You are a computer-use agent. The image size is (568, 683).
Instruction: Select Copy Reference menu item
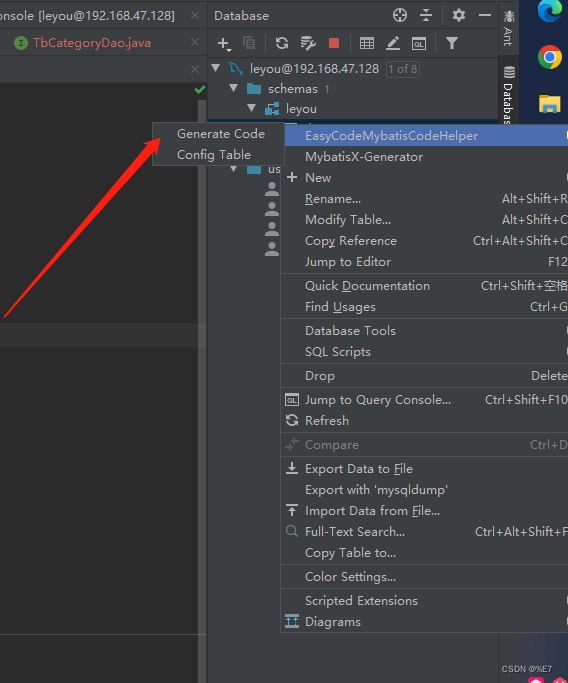coord(424,240)
